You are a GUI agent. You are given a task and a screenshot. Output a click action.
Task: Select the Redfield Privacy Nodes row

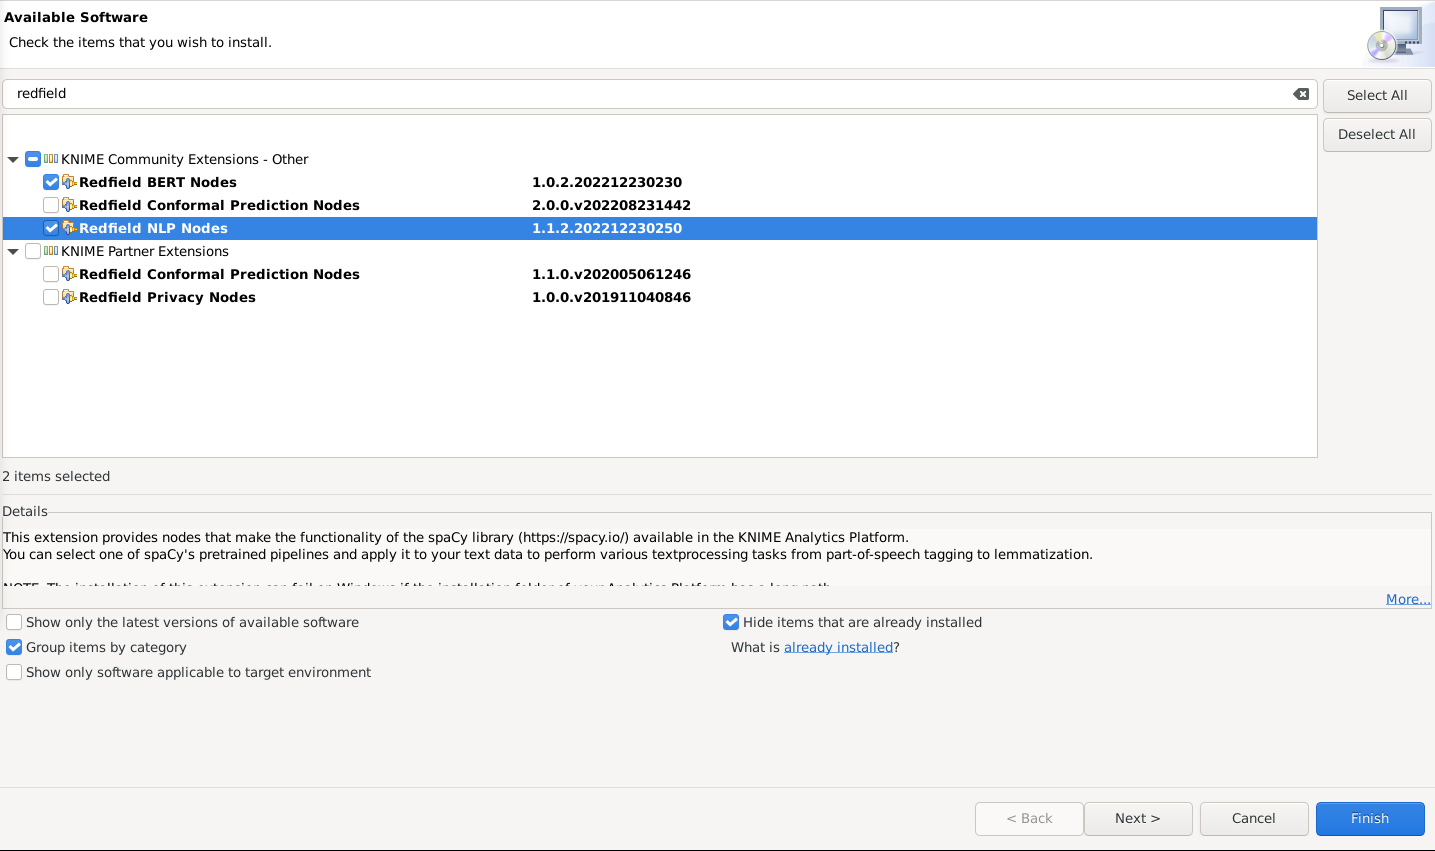click(x=660, y=297)
